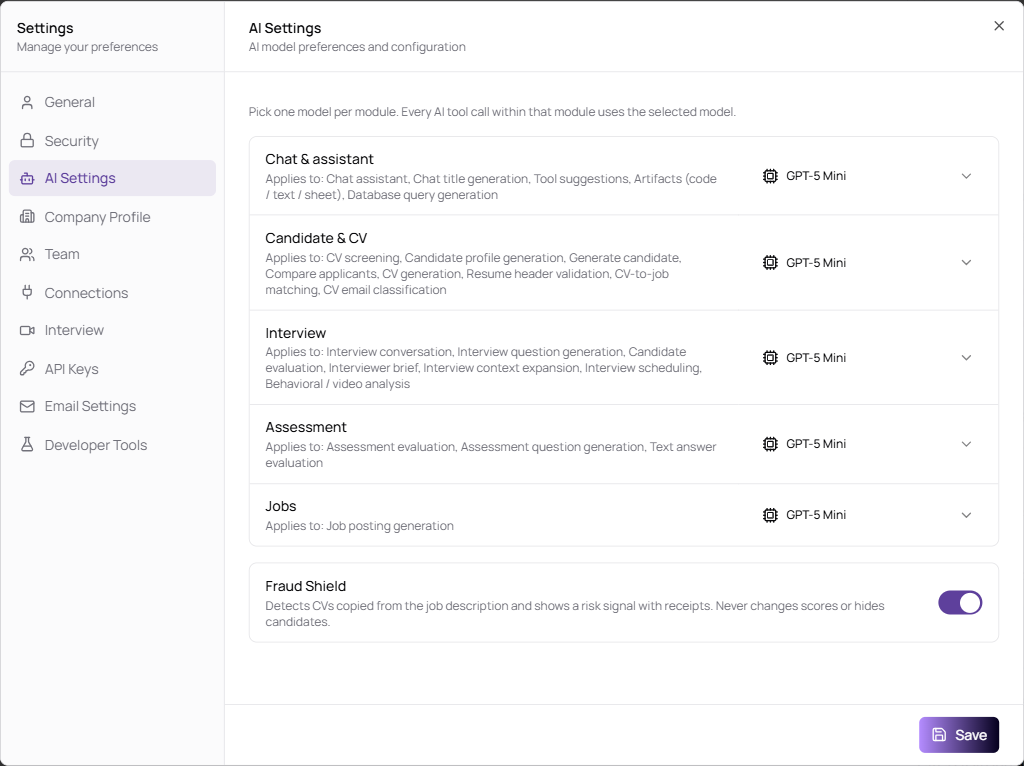Click 'Manage your preferences' subtitle

click(x=88, y=47)
